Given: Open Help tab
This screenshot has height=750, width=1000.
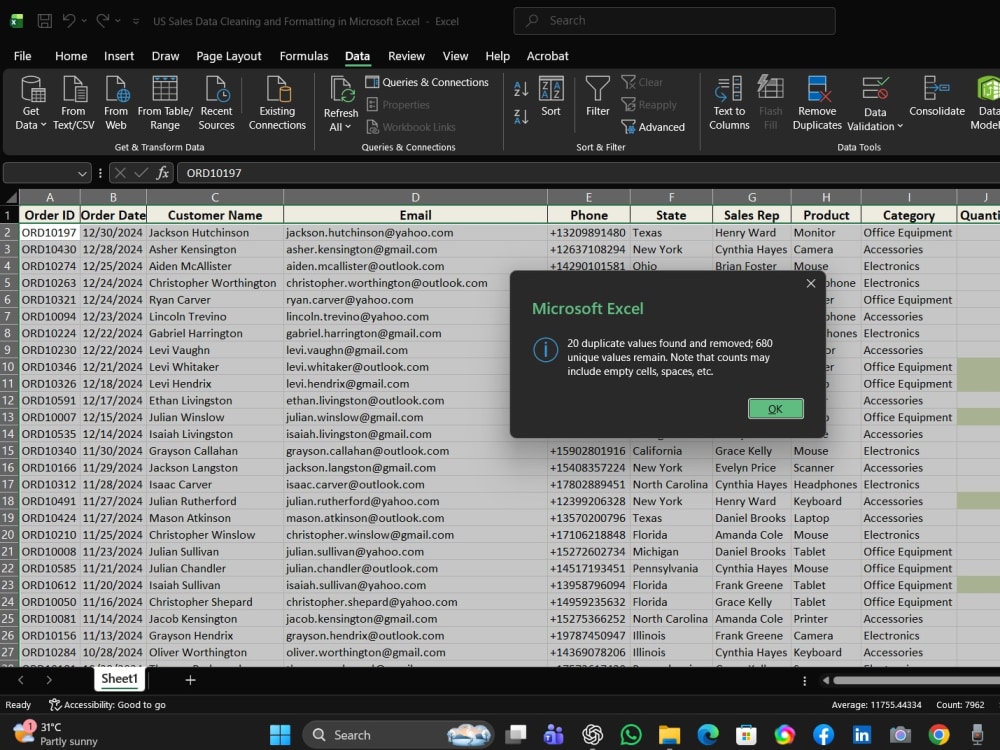Looking at the screenshot, I should click(497, 56).
